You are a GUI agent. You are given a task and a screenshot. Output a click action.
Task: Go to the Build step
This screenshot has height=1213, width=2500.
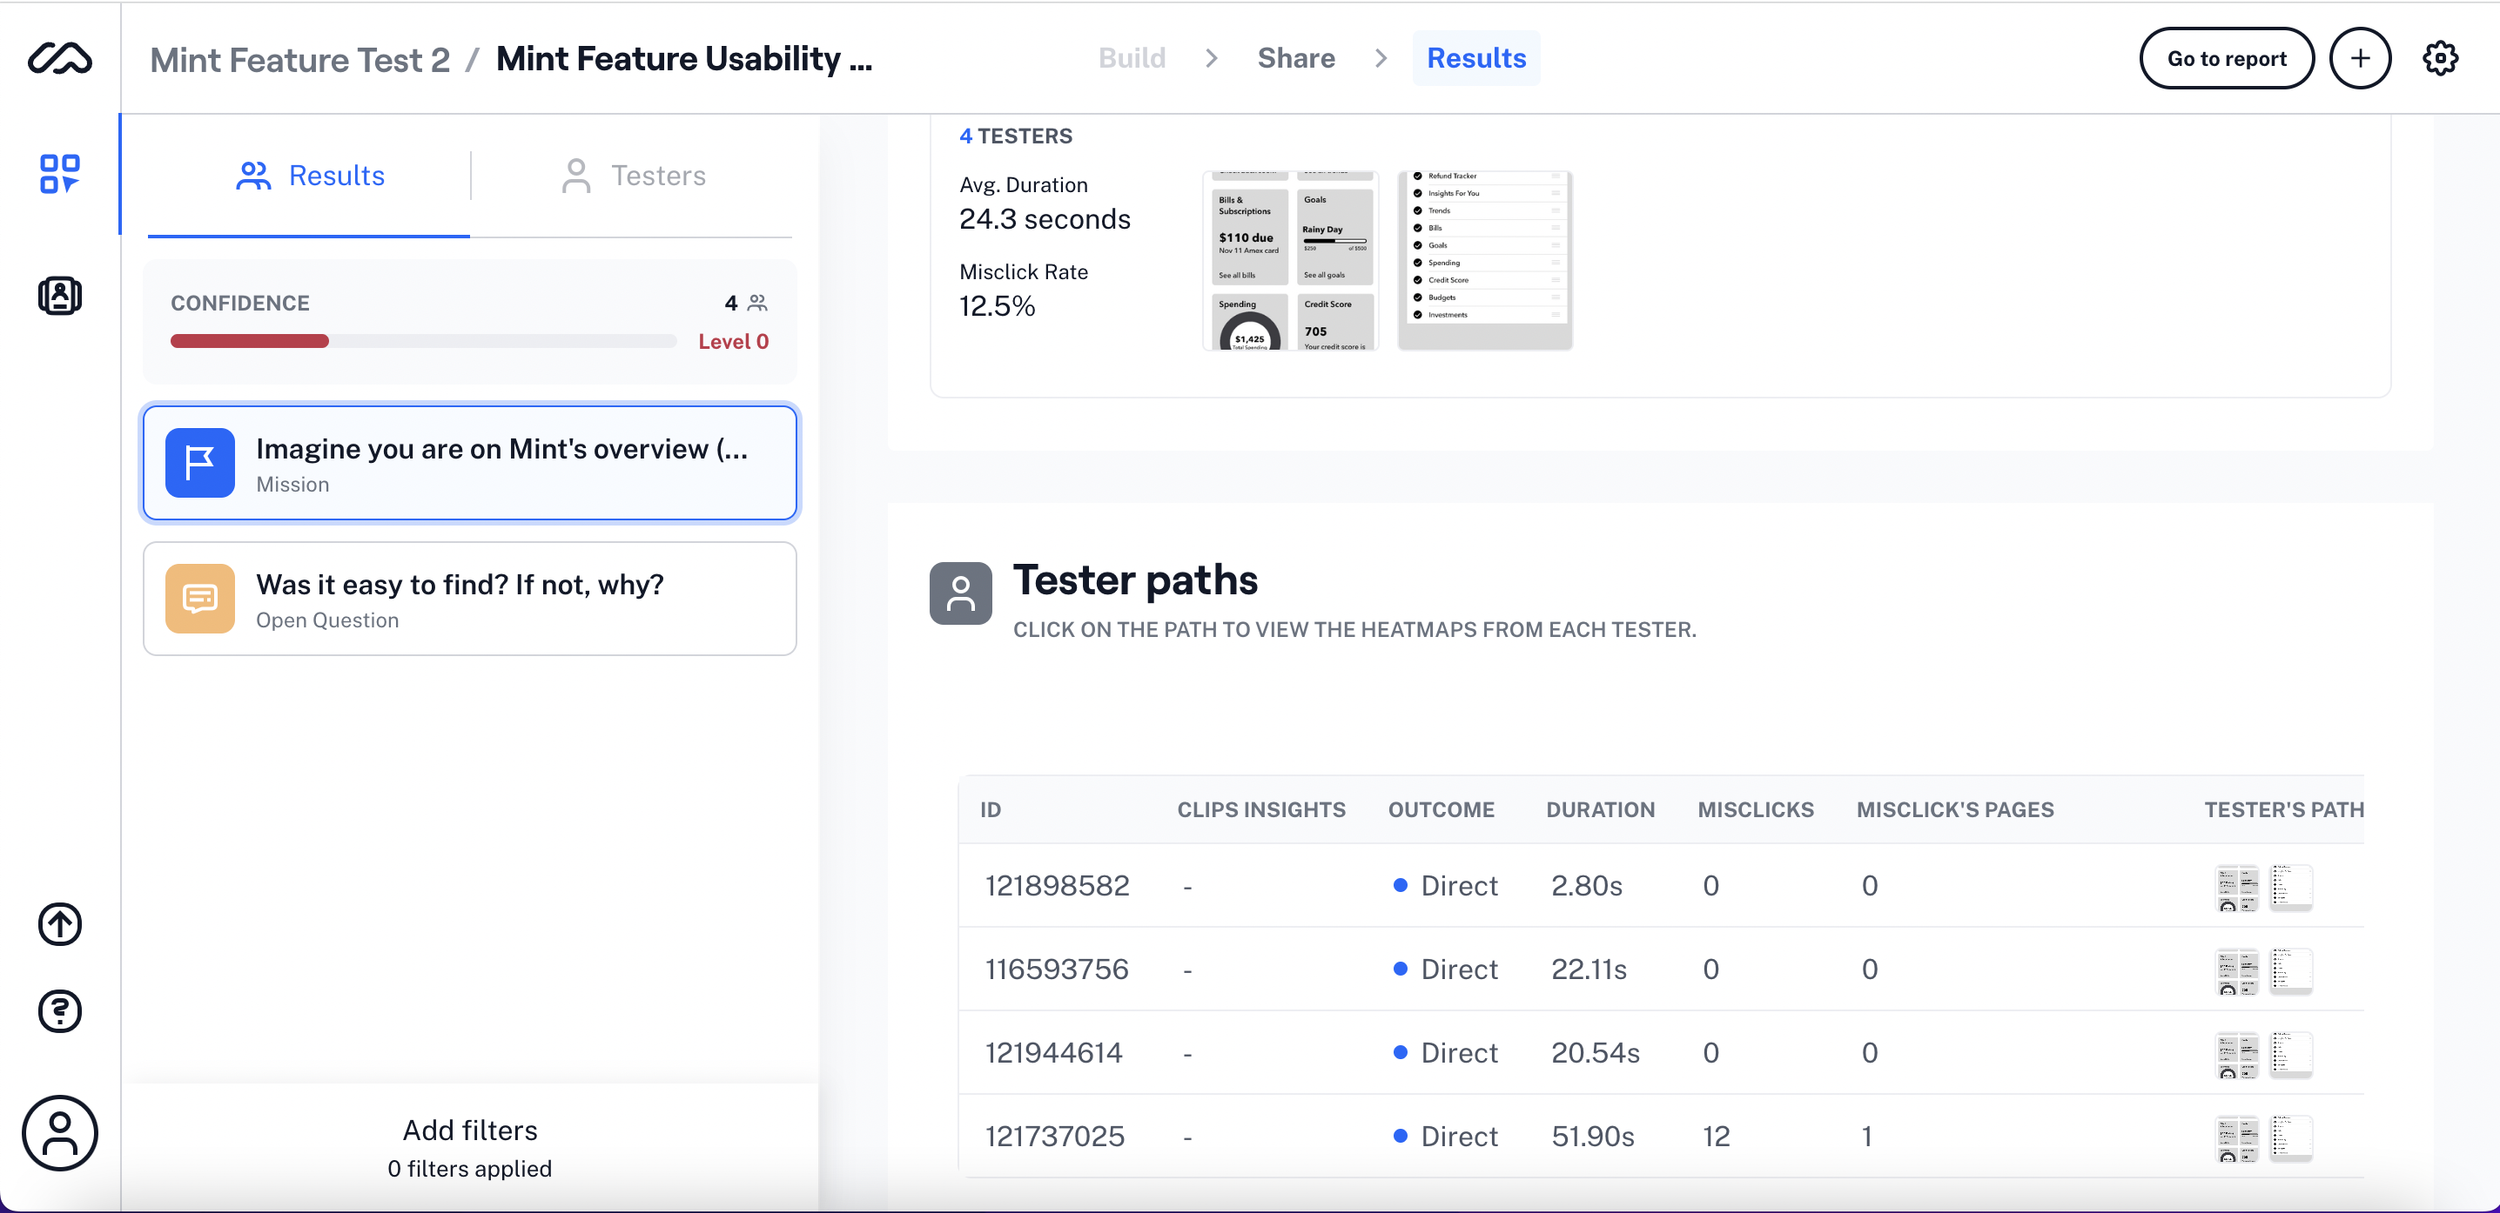(1131, 59)
